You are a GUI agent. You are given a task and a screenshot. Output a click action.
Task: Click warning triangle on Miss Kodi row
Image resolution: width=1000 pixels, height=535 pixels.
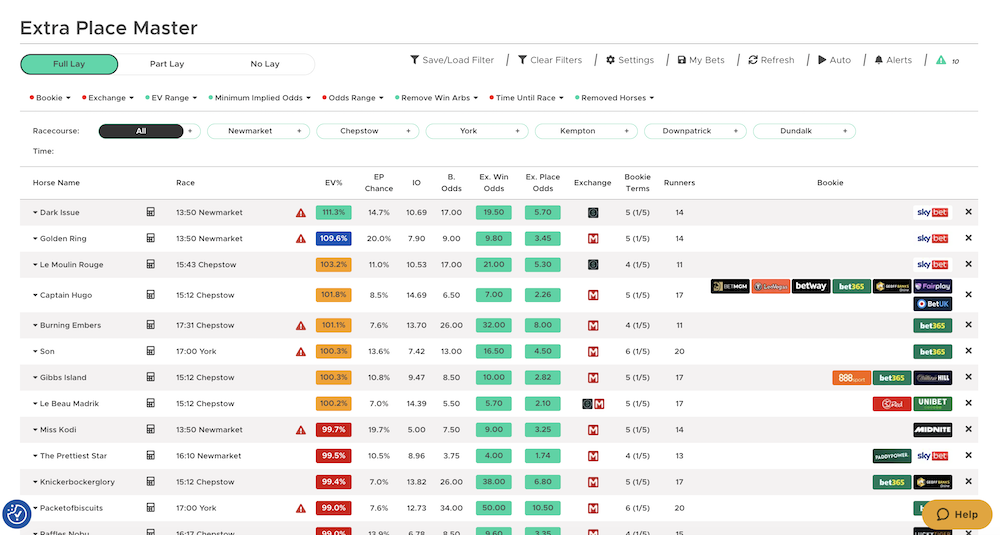click(x=300, y=430)
